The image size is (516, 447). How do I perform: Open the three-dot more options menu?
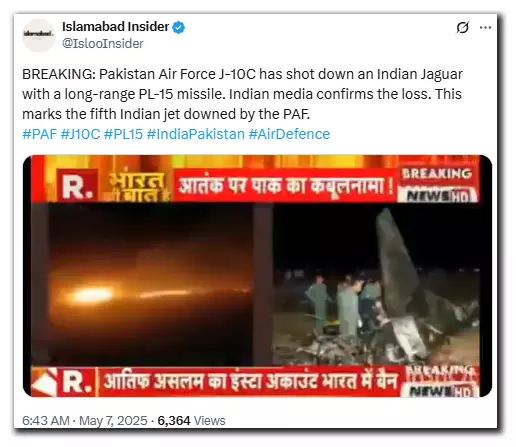pyautogui.click(x=485, y=27)
